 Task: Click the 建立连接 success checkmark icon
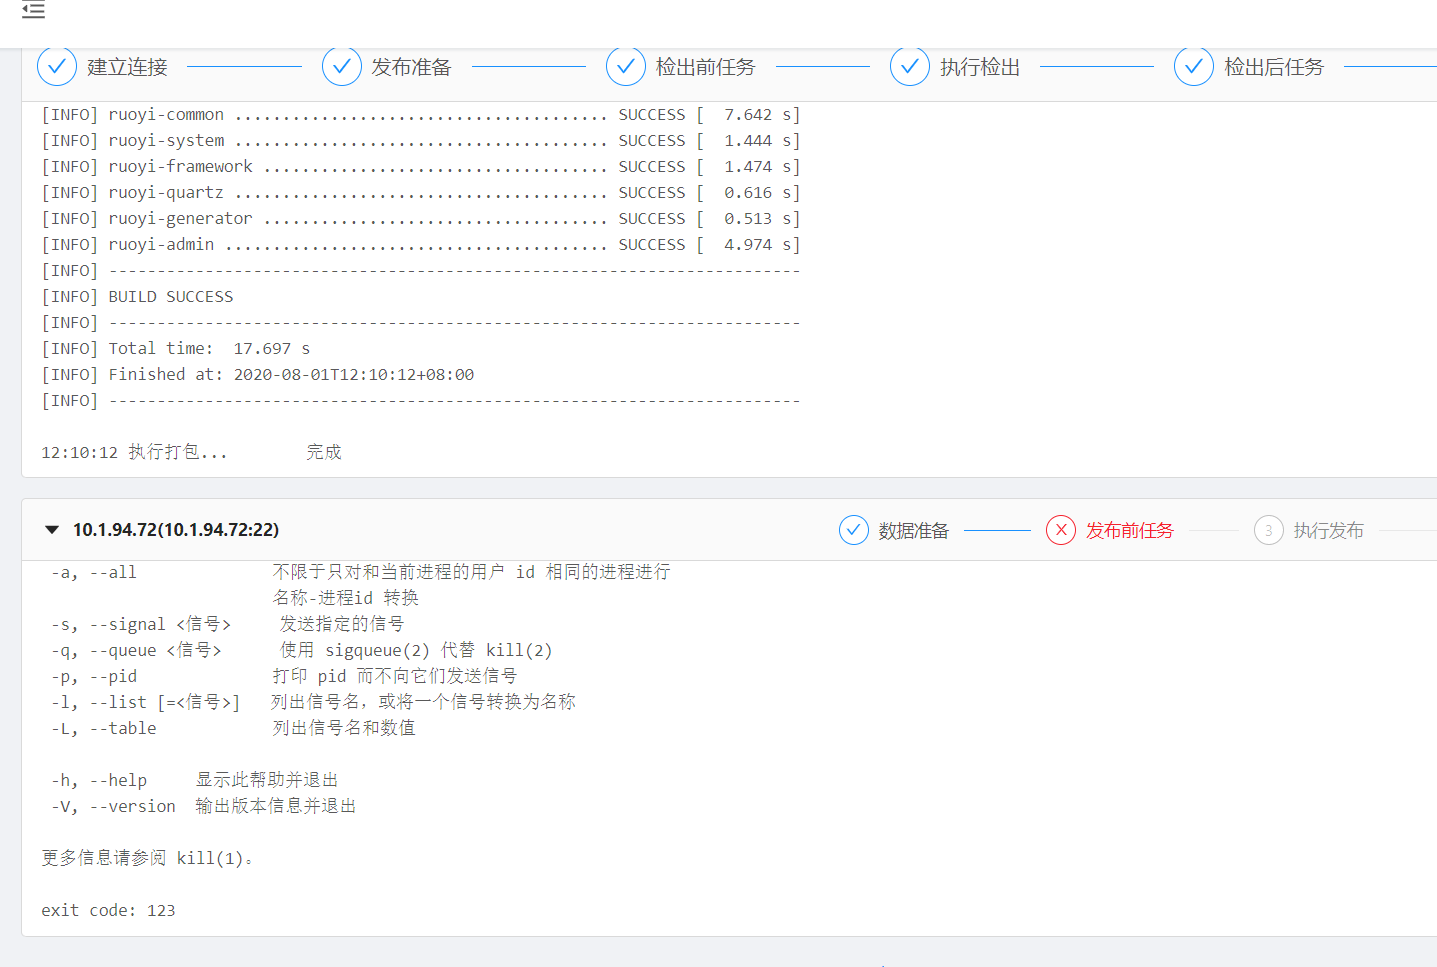point(56,66)
